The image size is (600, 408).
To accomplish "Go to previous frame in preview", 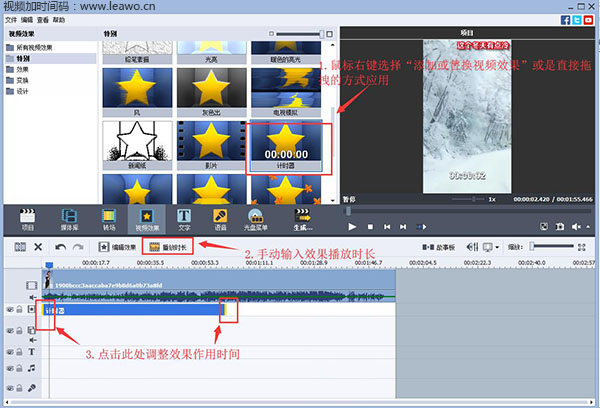I will 387,227.
